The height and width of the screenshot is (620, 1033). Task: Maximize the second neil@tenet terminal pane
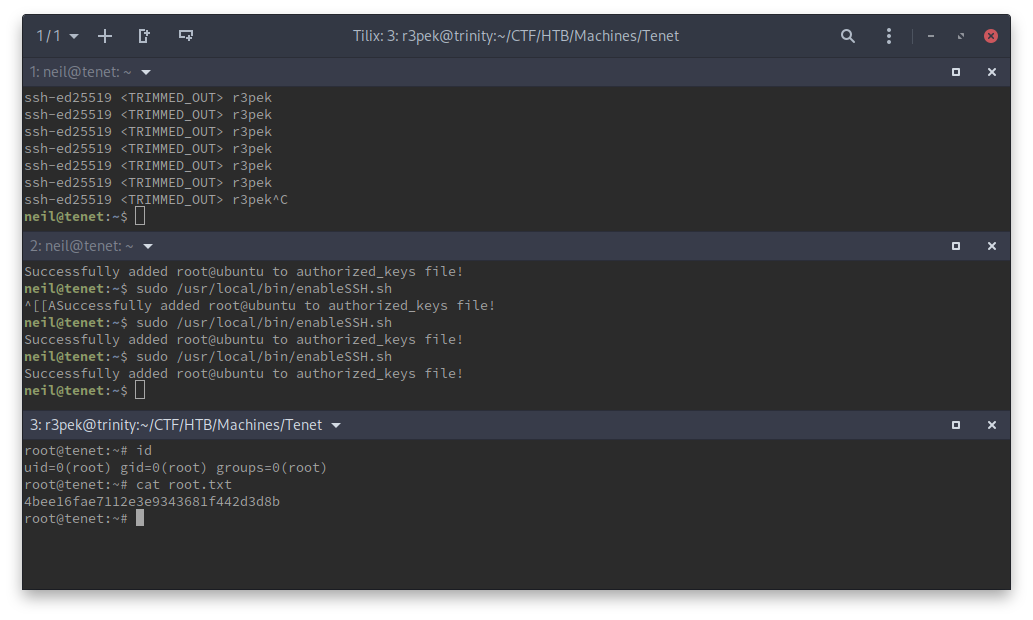point(956,246)
